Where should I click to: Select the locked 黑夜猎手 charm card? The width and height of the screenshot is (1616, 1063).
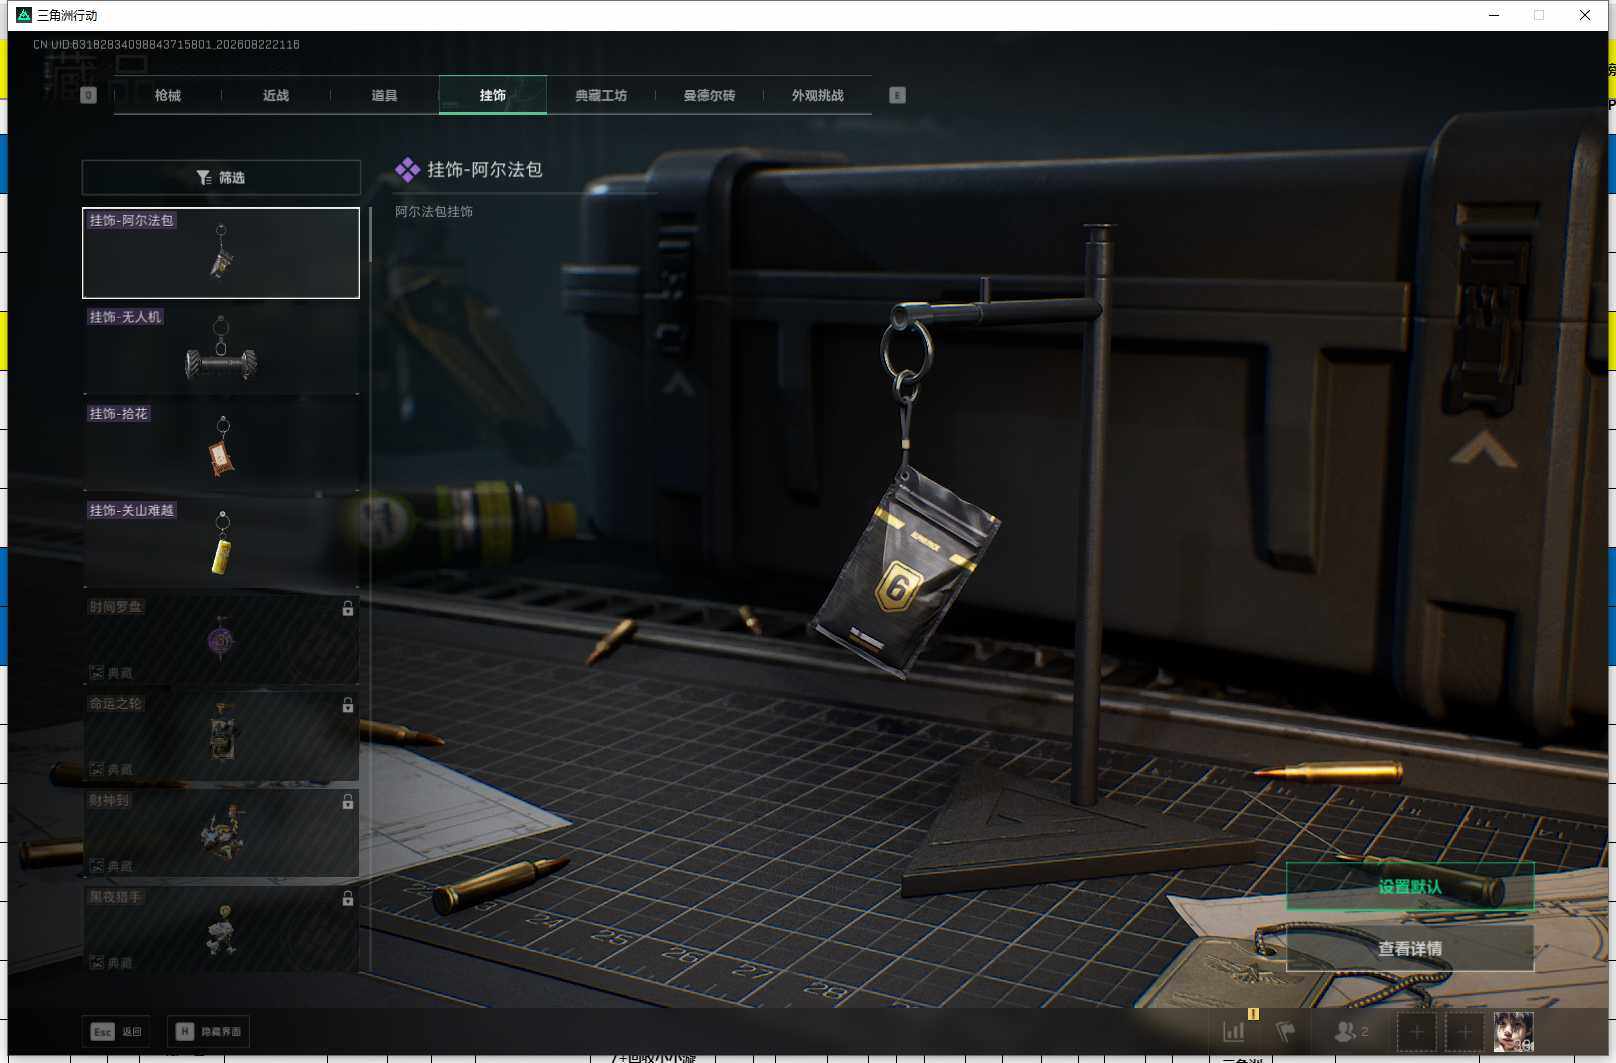221,930
